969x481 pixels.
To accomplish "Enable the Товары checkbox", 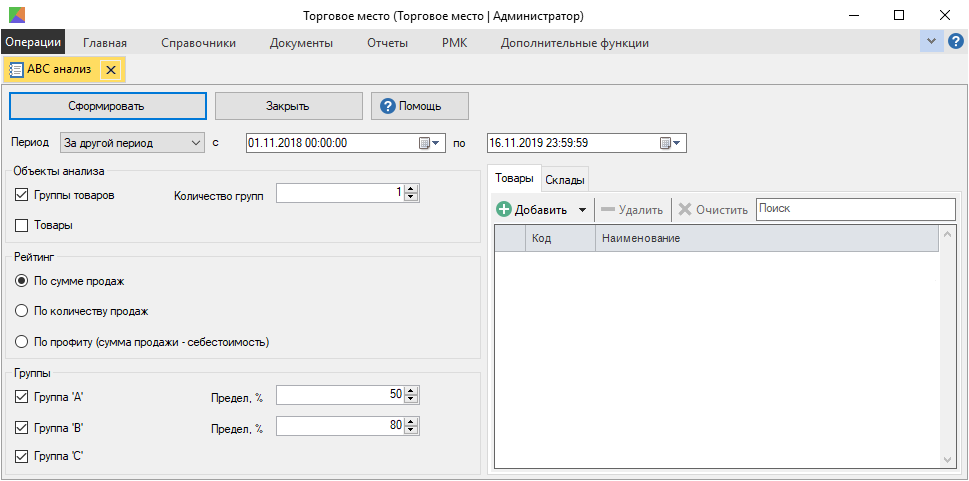I will 22,226.
